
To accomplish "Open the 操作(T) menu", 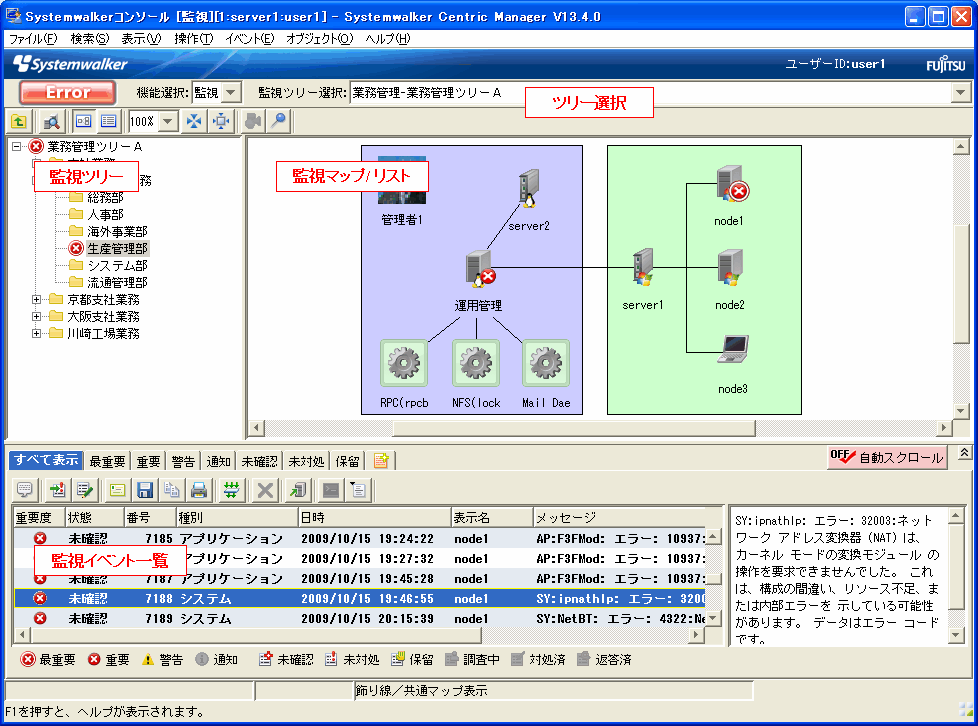I will point(193,39).
